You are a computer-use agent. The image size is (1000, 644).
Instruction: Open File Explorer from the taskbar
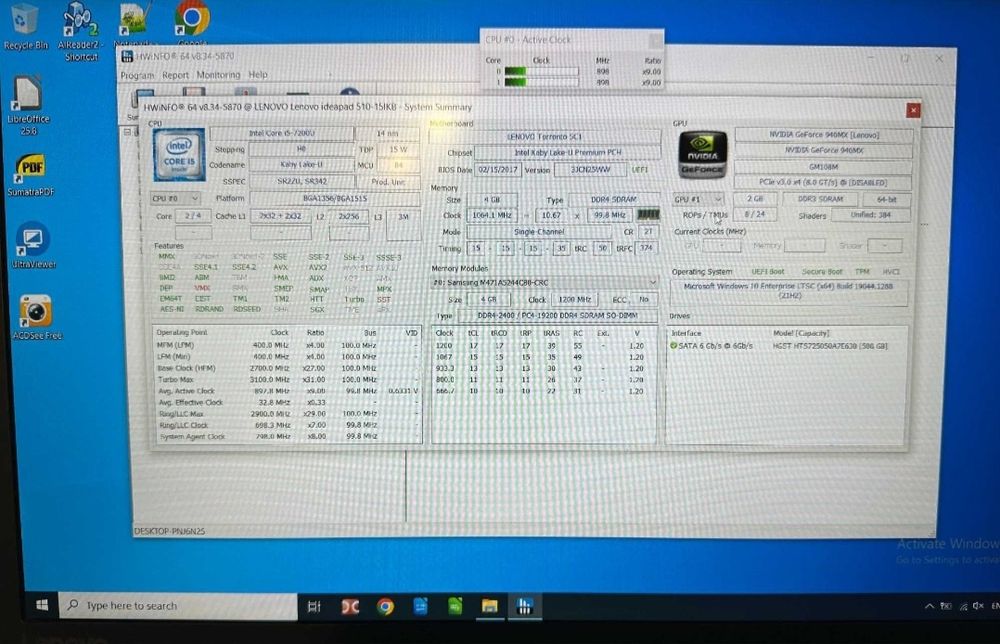pyautogui.click(x=489, y=606)
